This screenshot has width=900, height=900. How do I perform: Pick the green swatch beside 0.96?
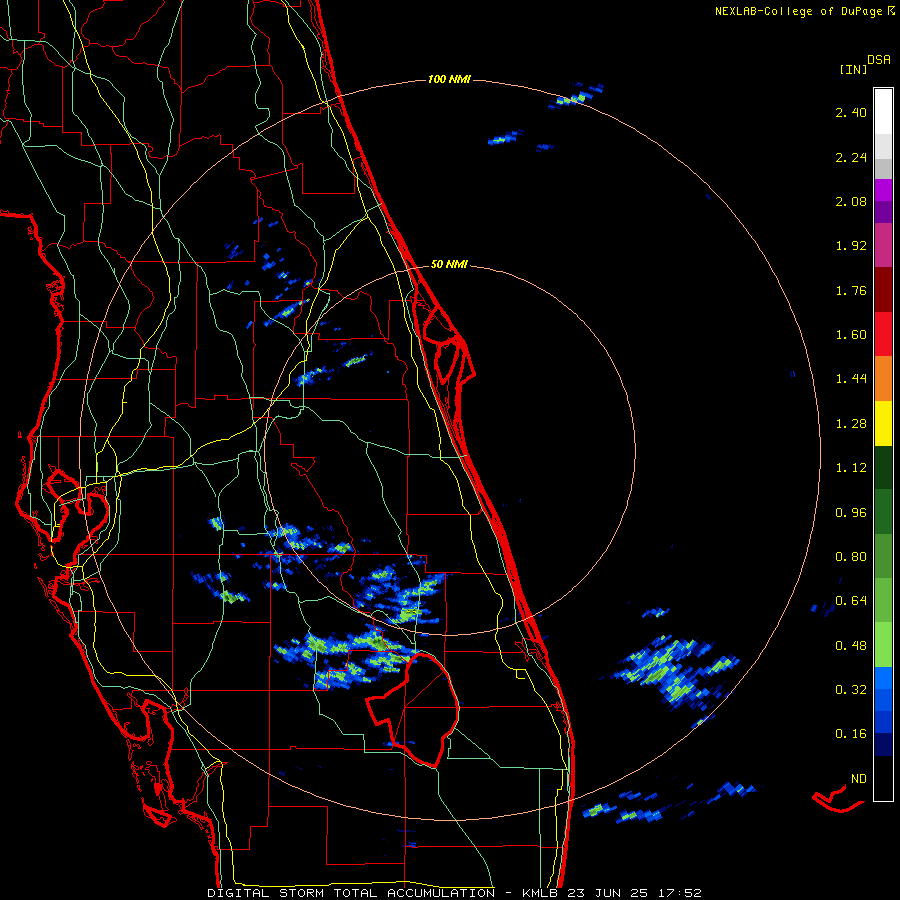[x=883, y=512]
